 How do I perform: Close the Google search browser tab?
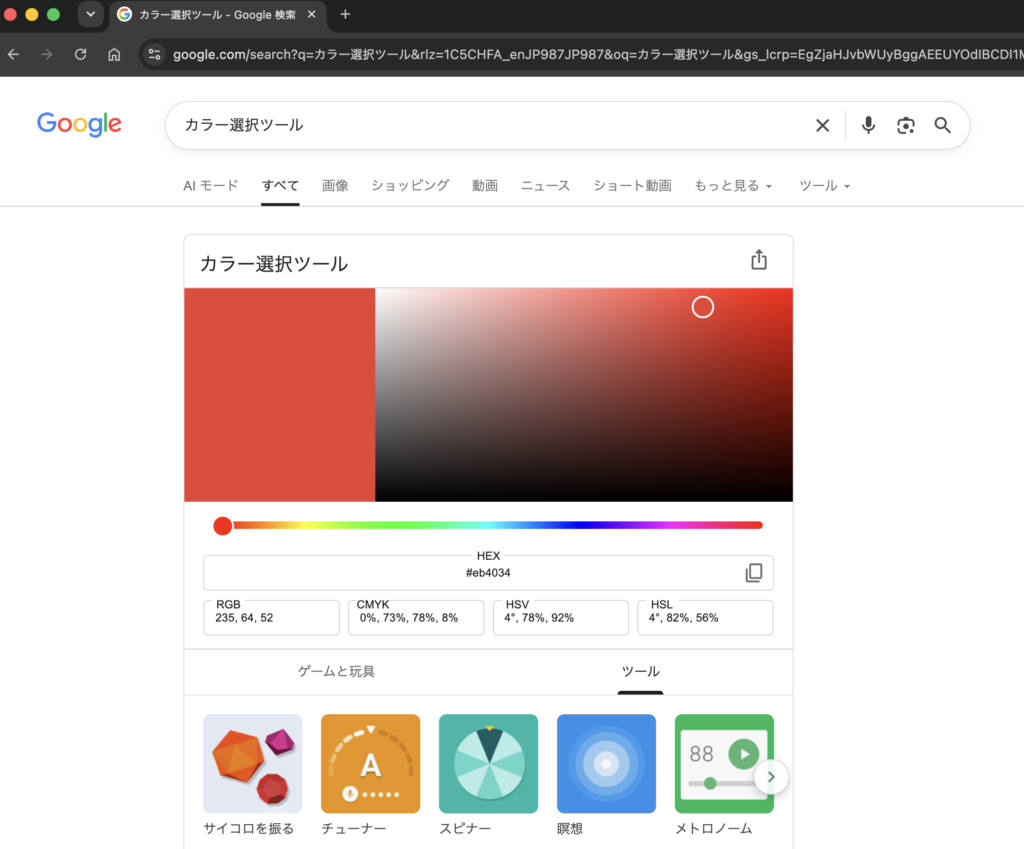pyautogui.click(x=312, y=14)
